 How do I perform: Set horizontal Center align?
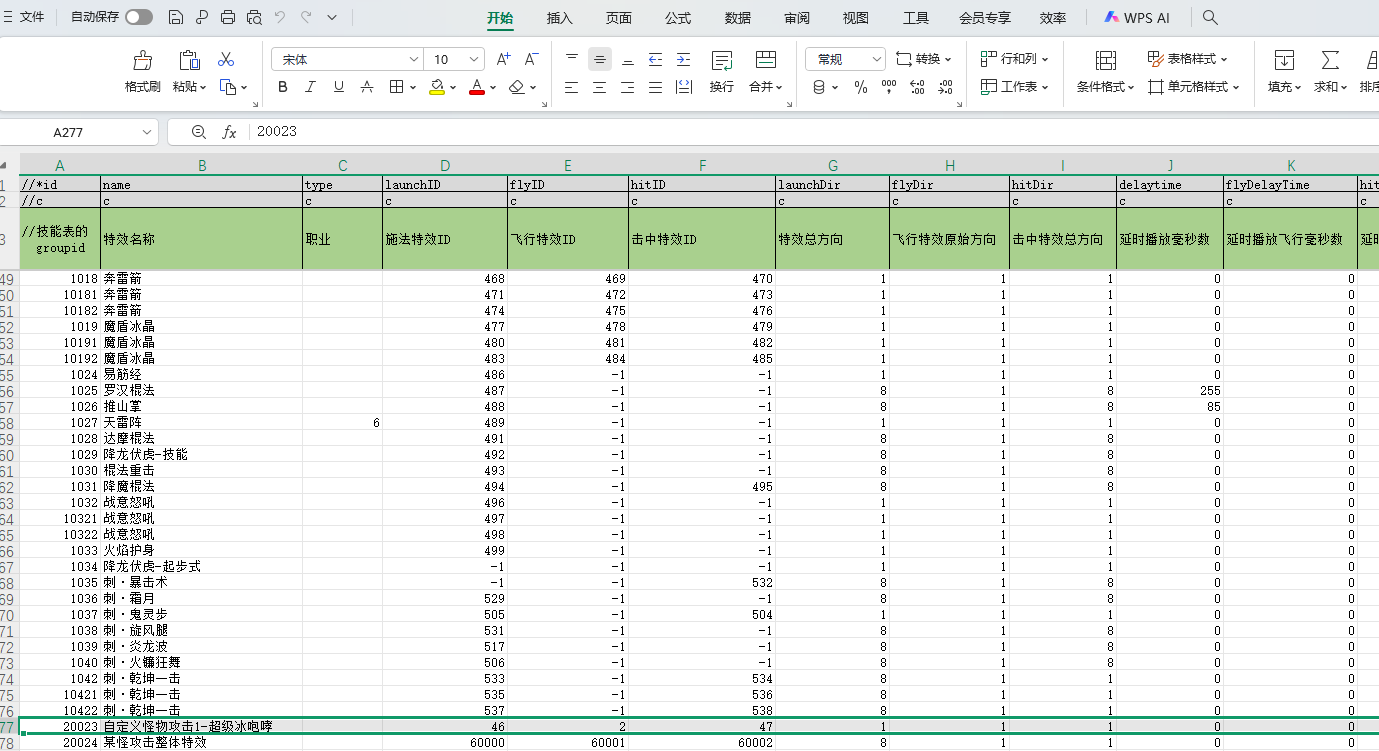600,87
